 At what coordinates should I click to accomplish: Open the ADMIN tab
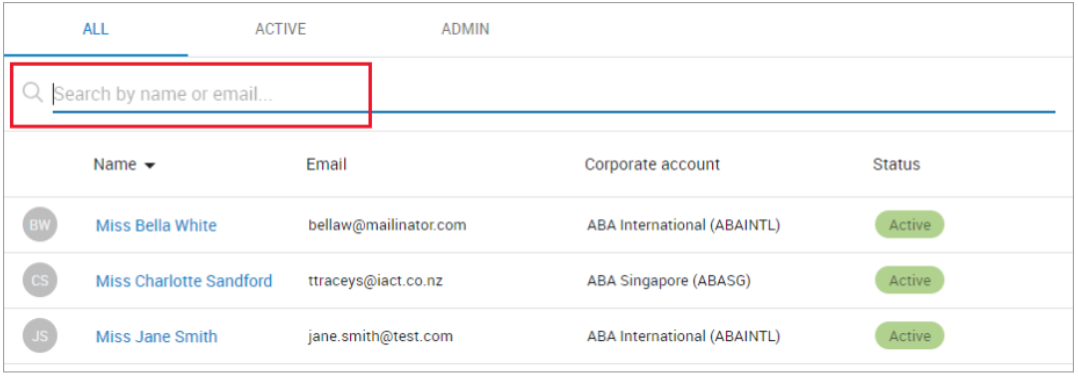click(x=465, y=30)
